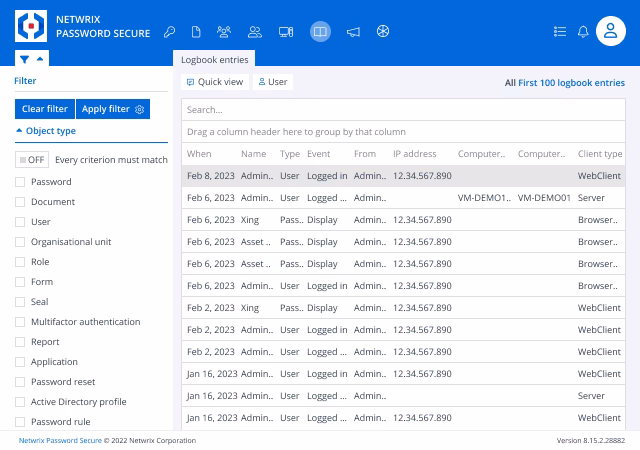640x450 pixels.
Task: Open the Apply filter settings gear
Action: point(140,109)
